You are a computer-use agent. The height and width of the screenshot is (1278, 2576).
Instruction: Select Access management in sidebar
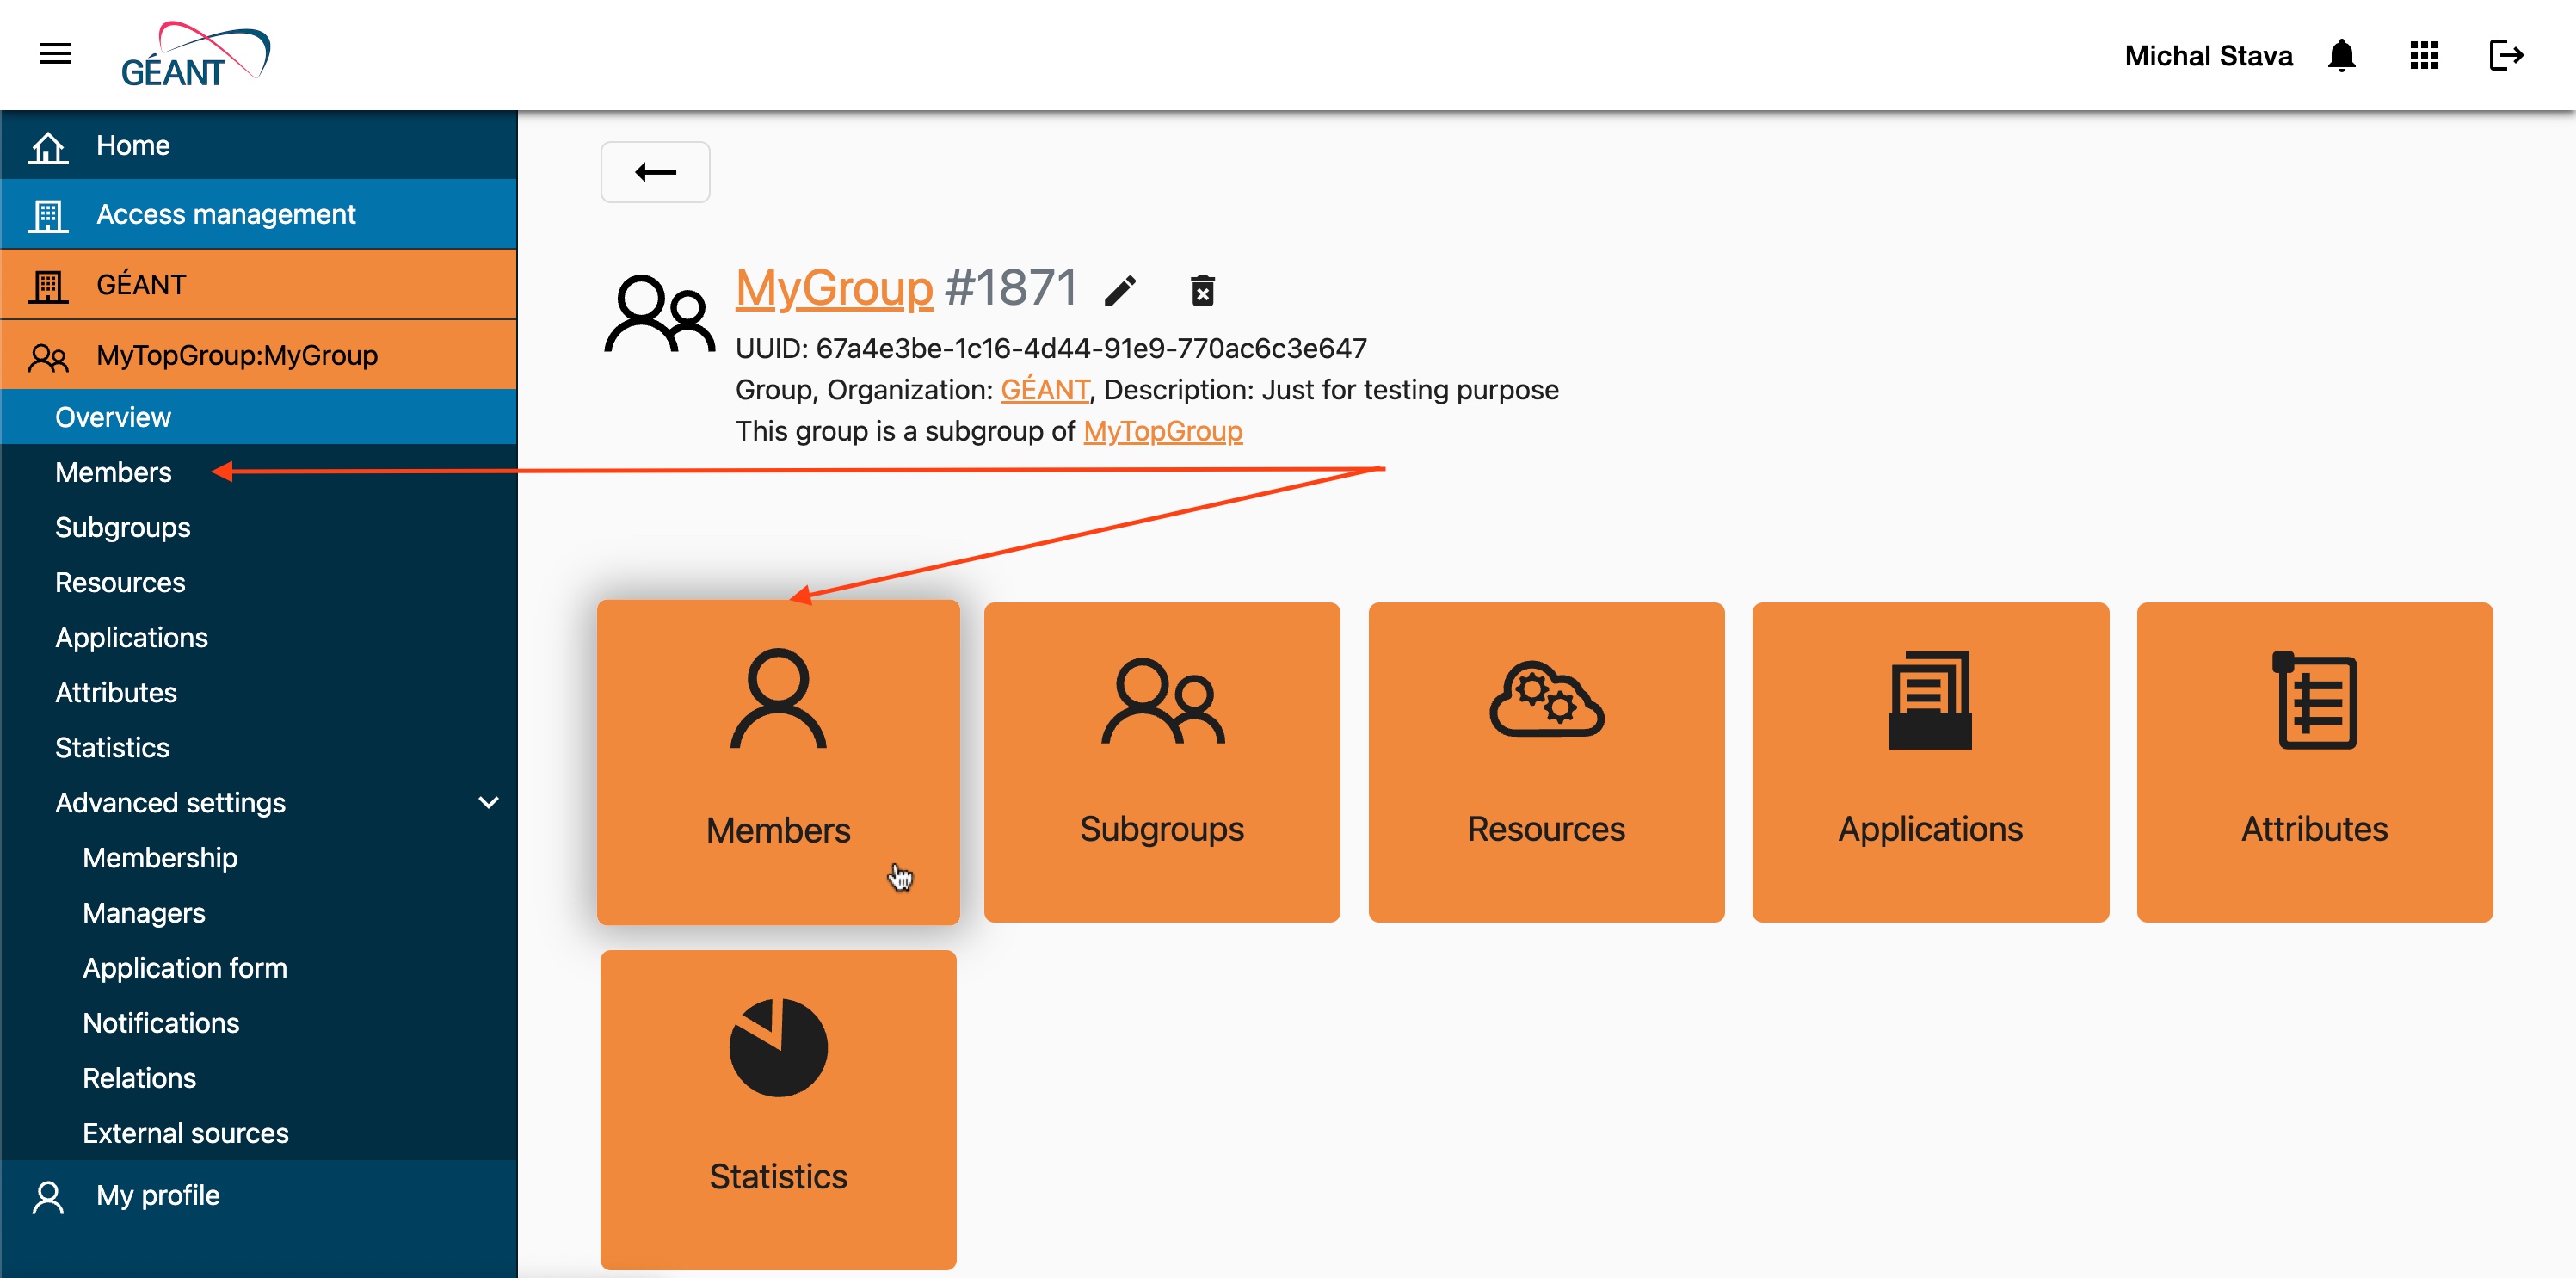point(259,214)
